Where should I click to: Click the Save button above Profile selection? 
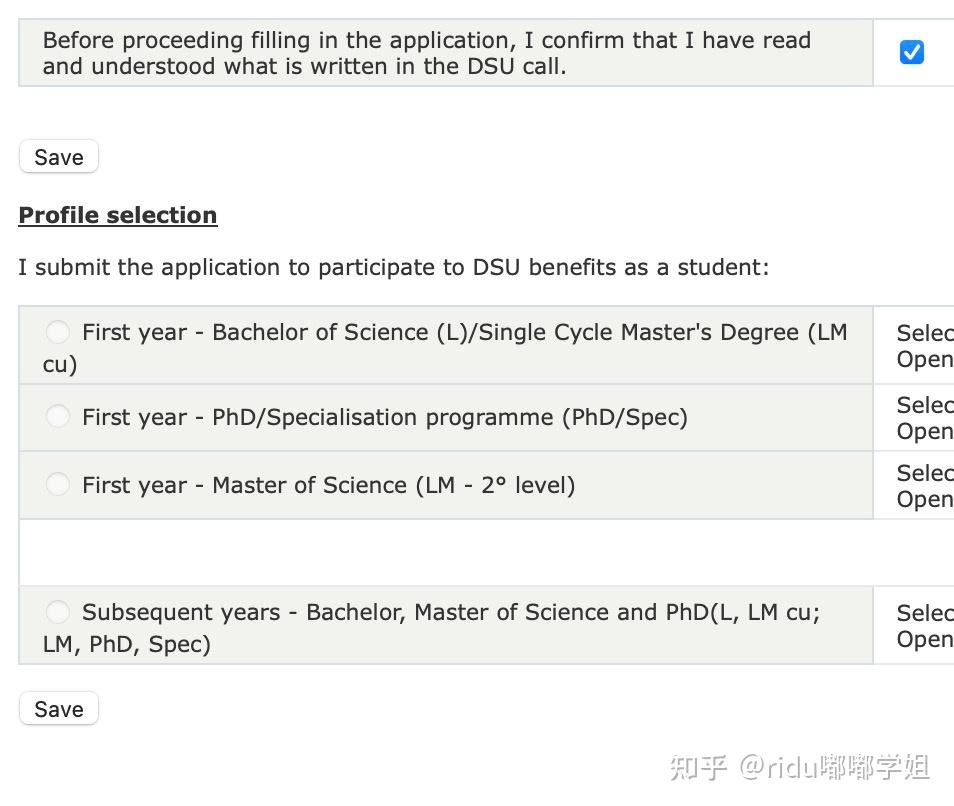[x=59, y=157]
